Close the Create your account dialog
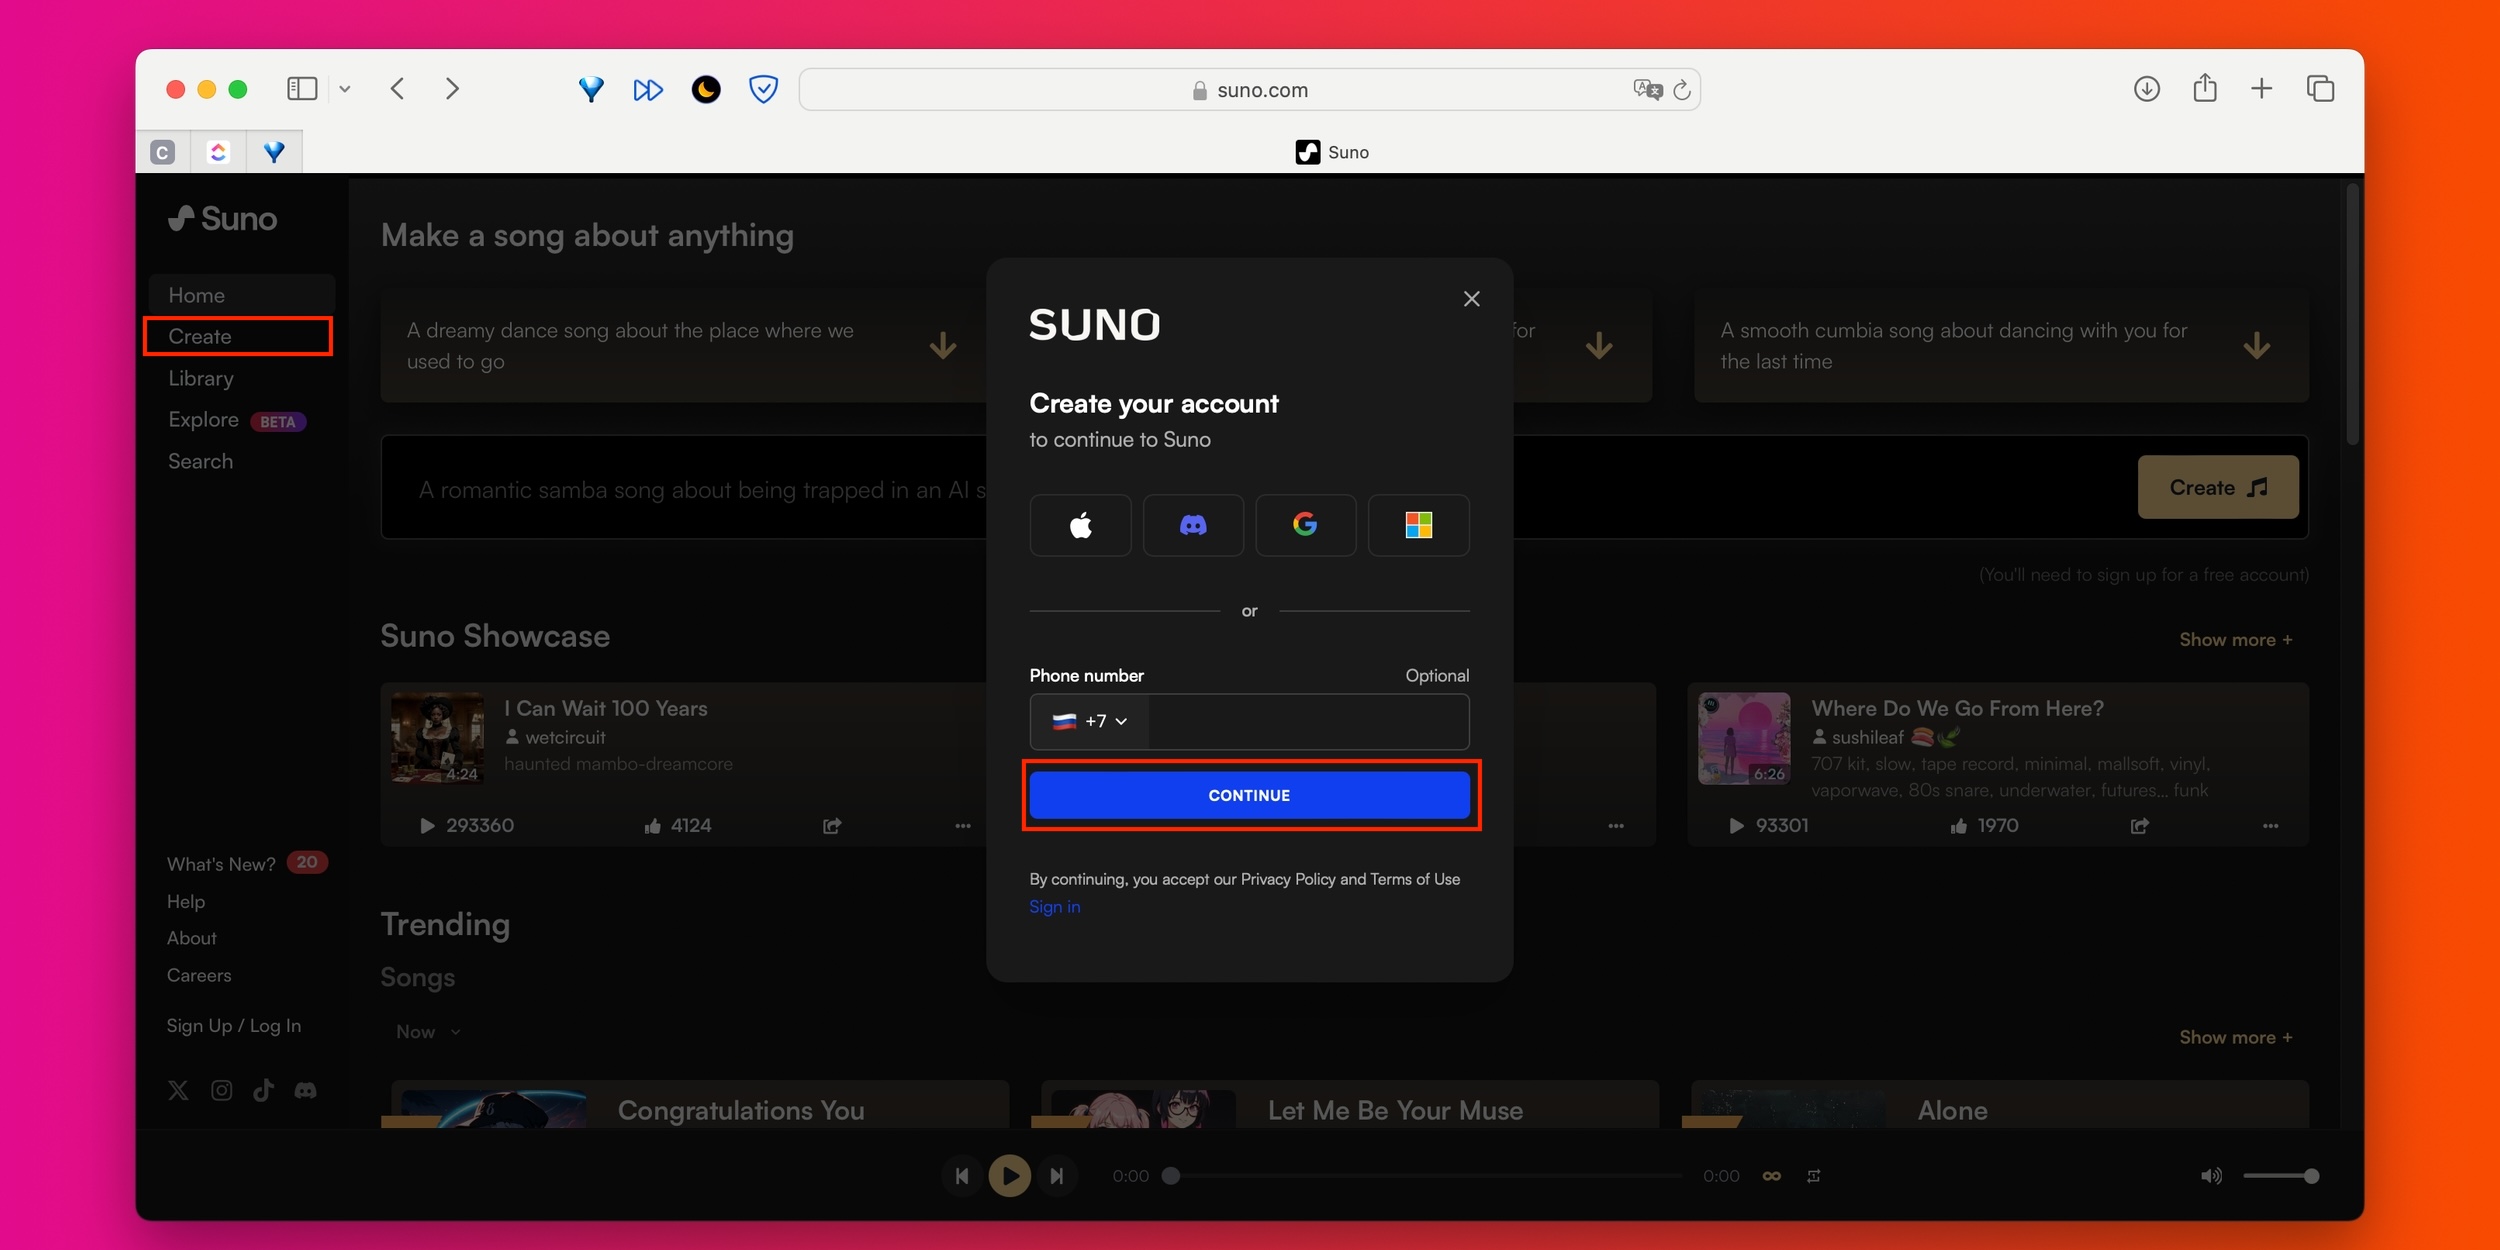 tap(1471, 299)
